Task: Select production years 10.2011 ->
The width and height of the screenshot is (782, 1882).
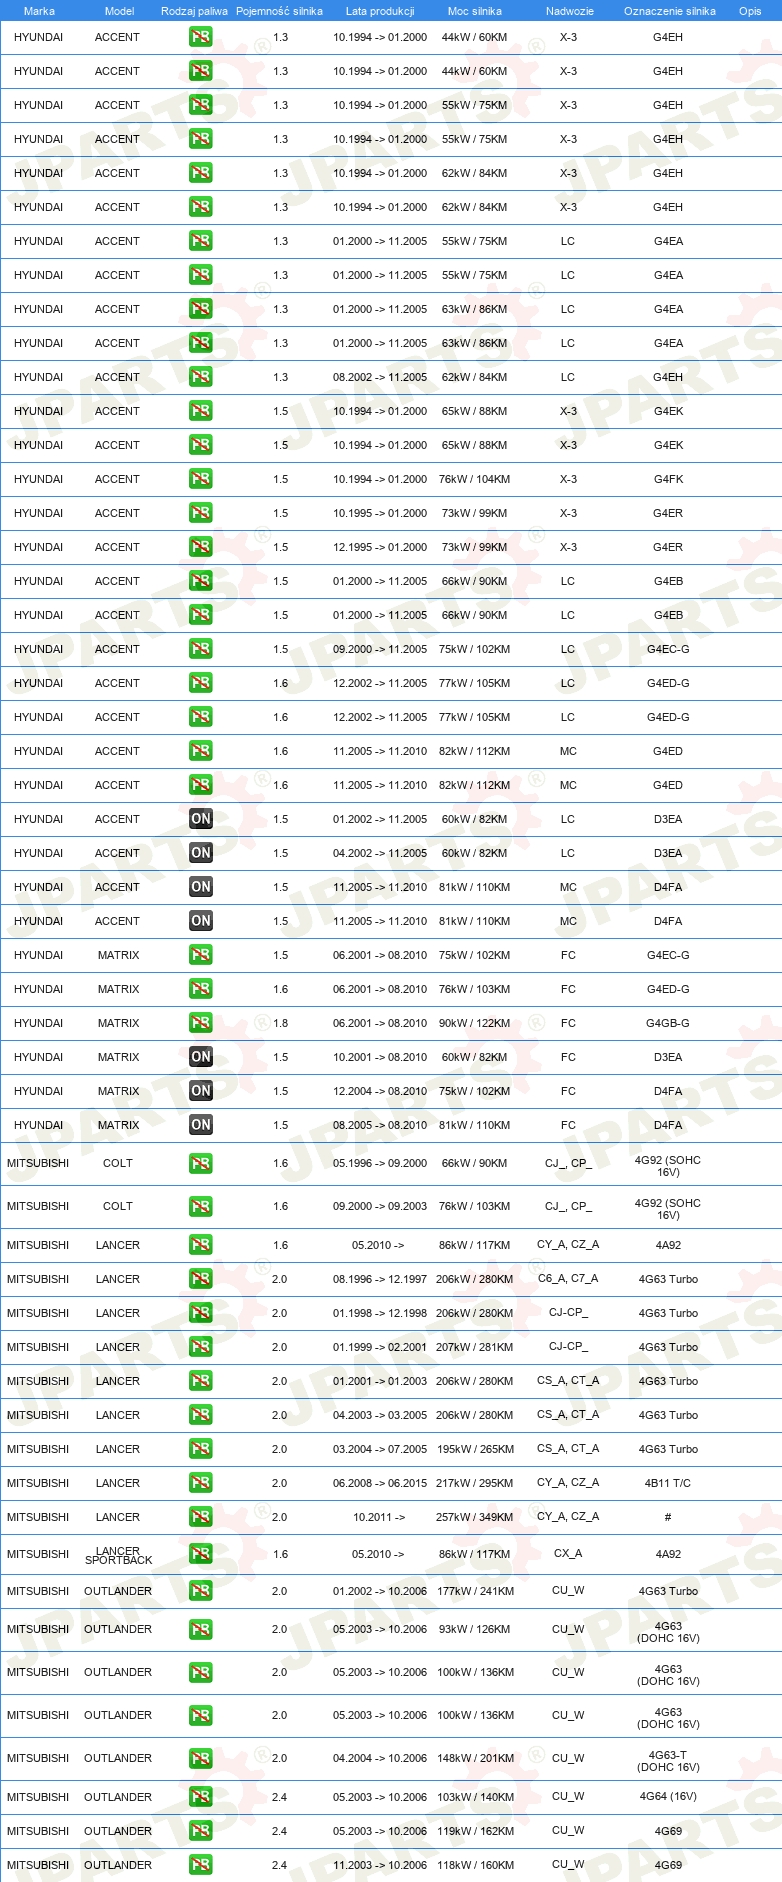Action: [x=379, y=1517]
